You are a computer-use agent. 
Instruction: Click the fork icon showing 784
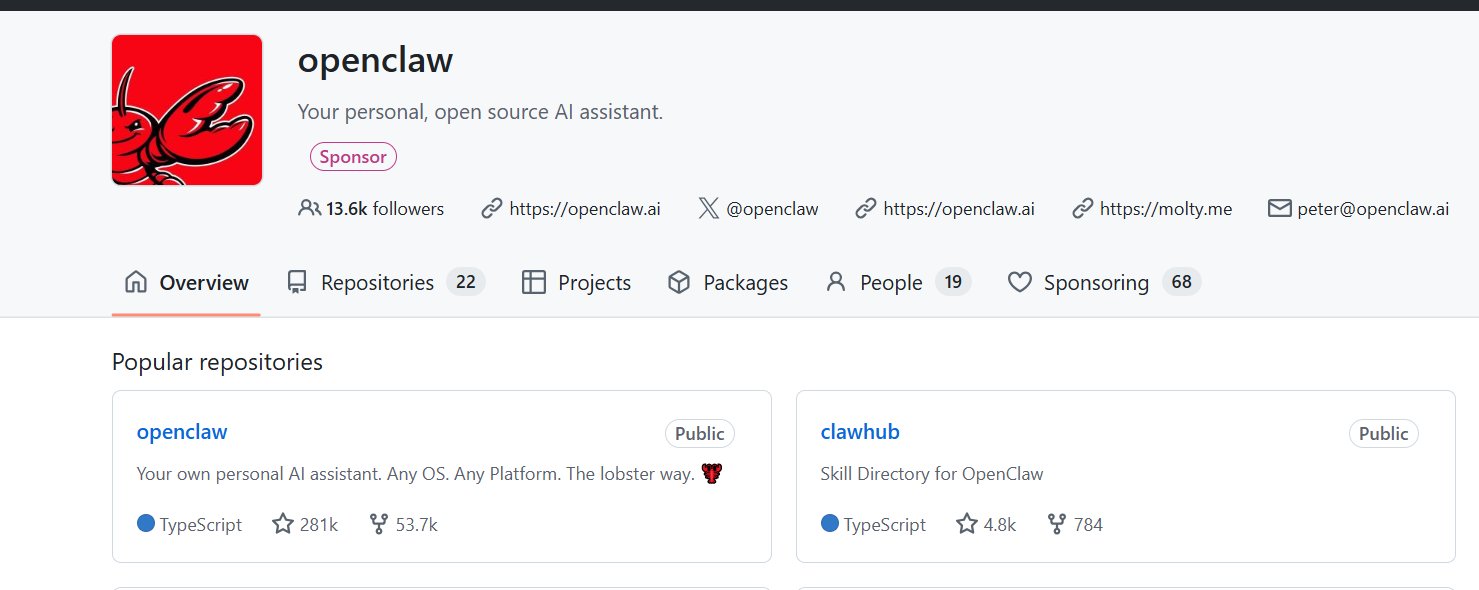pyautogui.click(x=1057, y=524)
